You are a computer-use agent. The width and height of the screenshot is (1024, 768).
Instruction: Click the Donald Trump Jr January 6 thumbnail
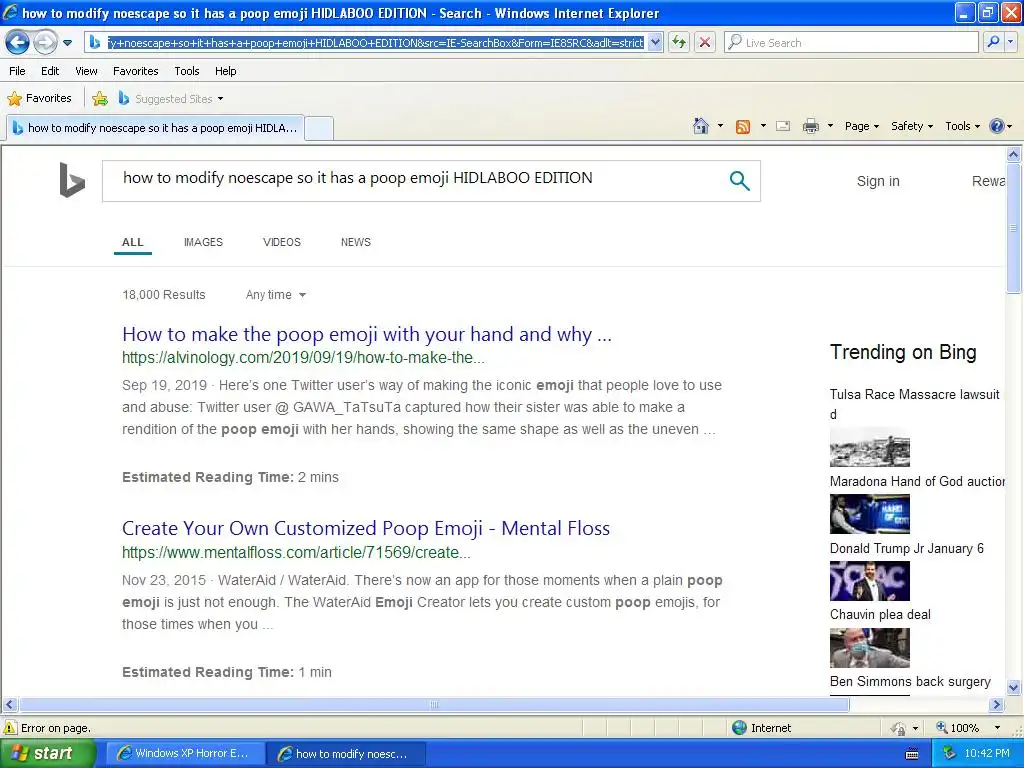pyautogui.click(x=869, y=581)
